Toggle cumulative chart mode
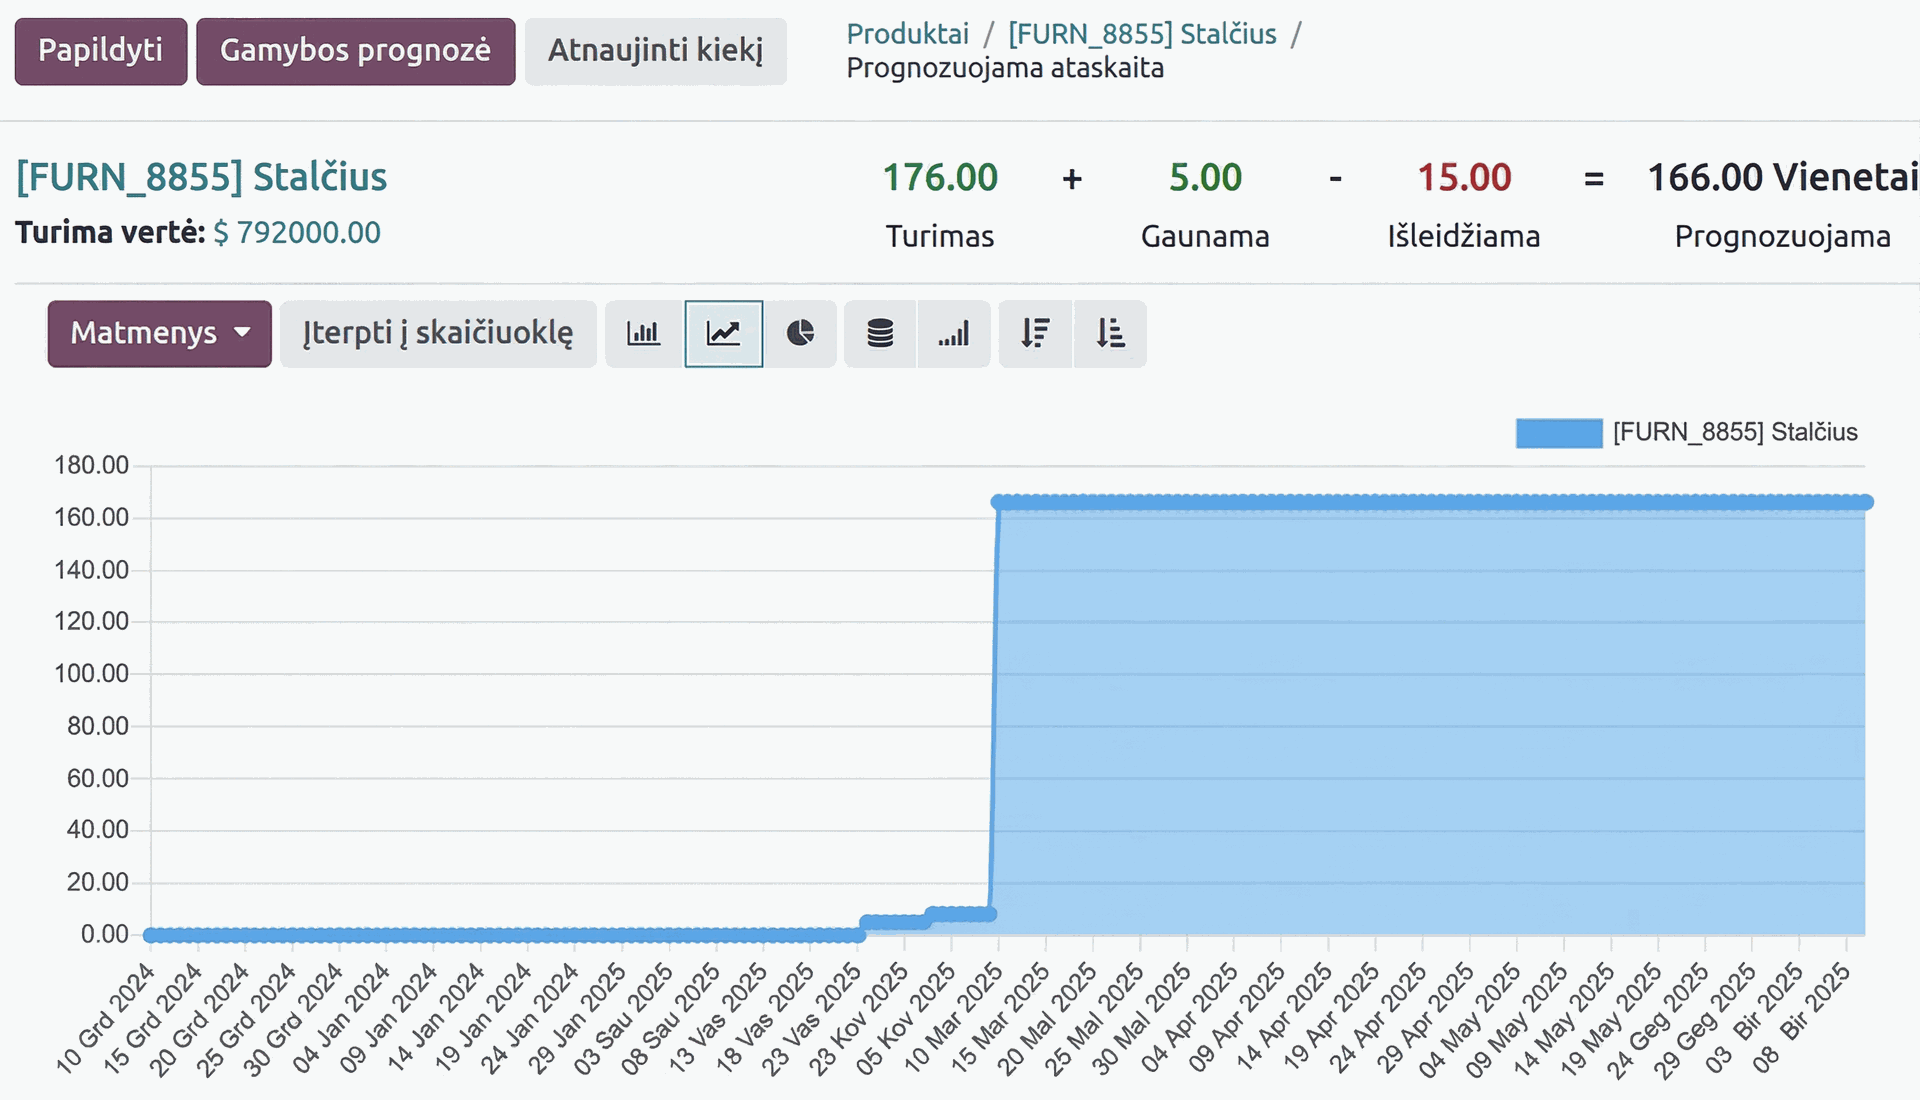Screen dimensions: 1920x1100 [954, 334]
